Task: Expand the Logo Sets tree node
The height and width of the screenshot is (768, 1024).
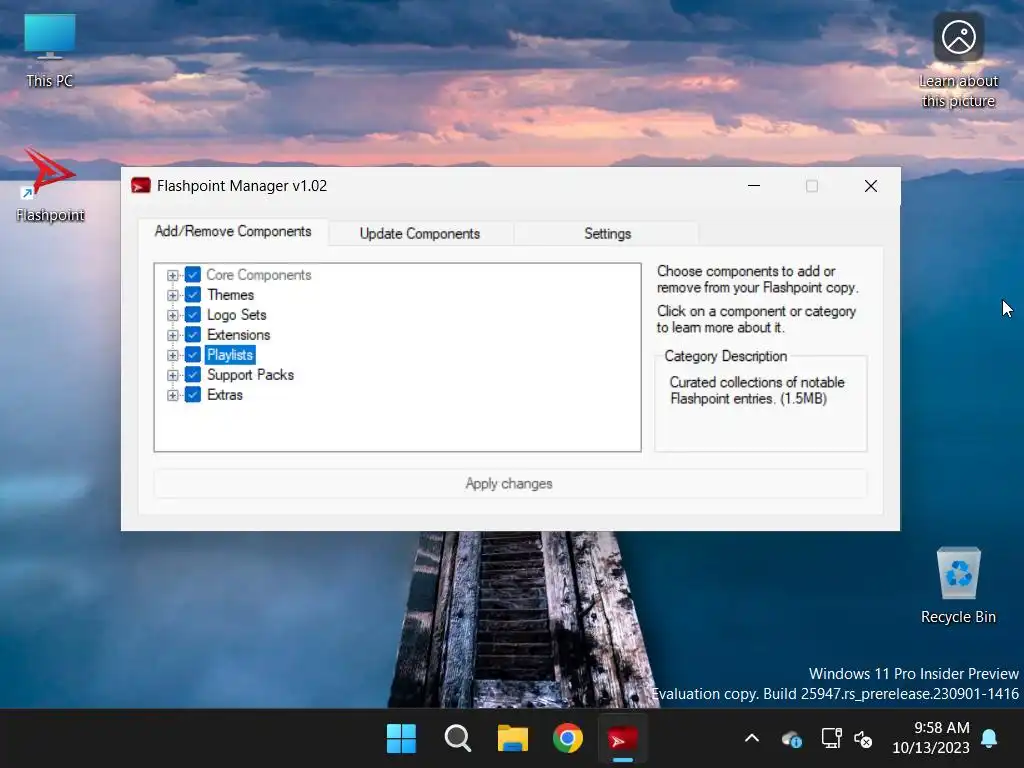Action: (172, 315)
